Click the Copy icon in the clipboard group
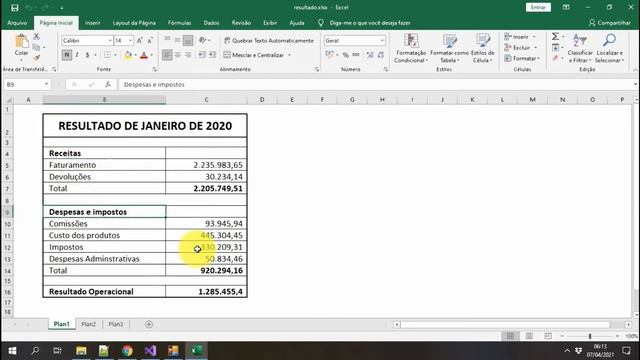Viewport: 640px width, 360px height. pyautogui.click(x=36, y=47)
